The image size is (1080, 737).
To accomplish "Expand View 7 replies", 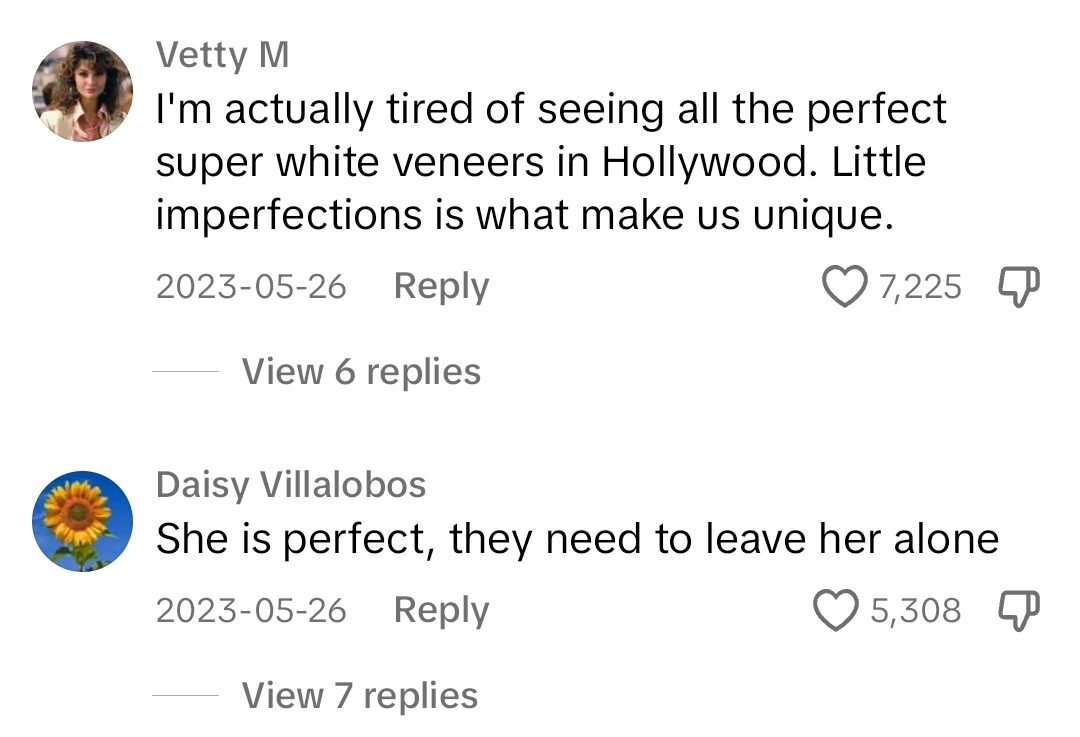I will [x=360, y=696].
